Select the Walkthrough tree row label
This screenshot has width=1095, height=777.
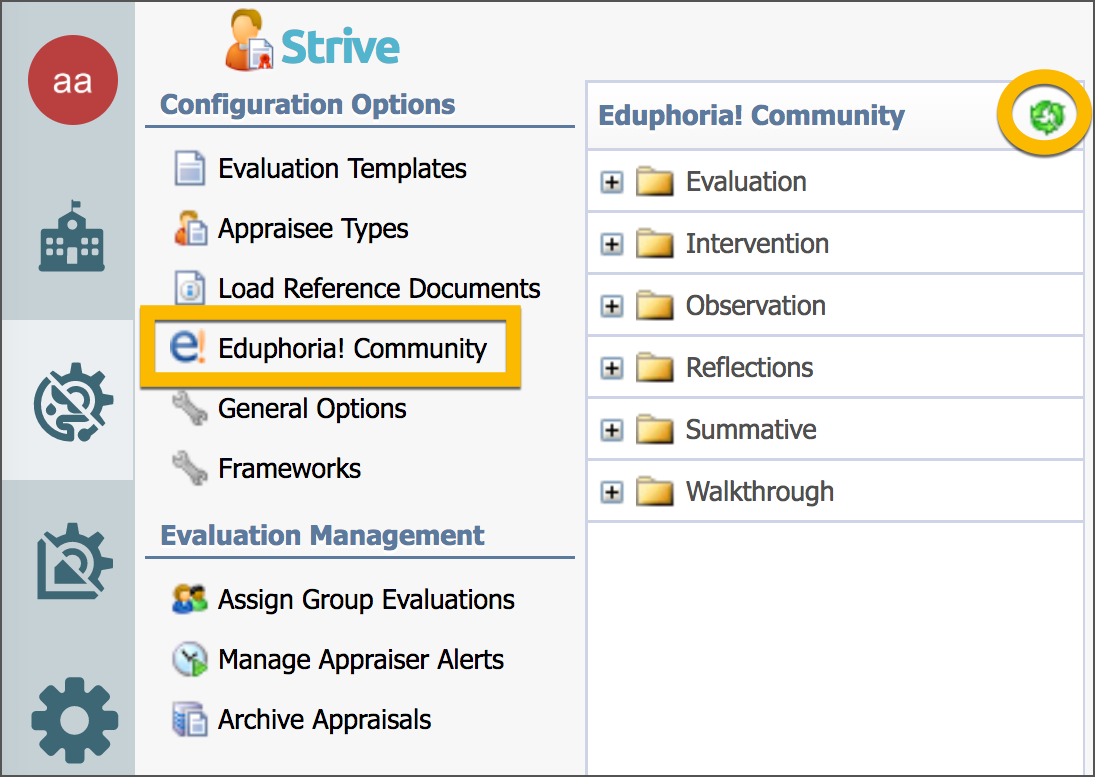click(x=760, y=491)
